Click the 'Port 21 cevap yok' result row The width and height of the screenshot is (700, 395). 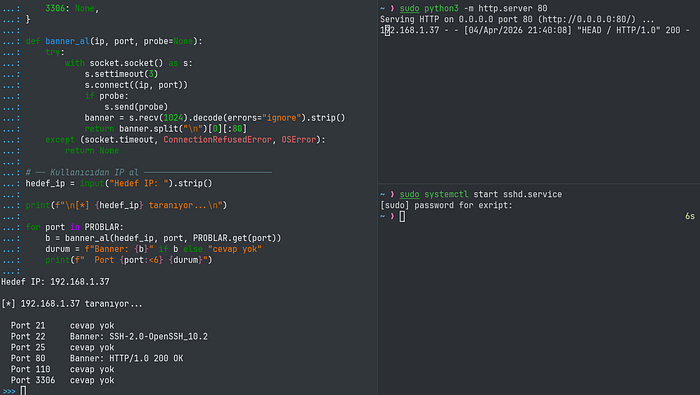click(x=62, y=325)
